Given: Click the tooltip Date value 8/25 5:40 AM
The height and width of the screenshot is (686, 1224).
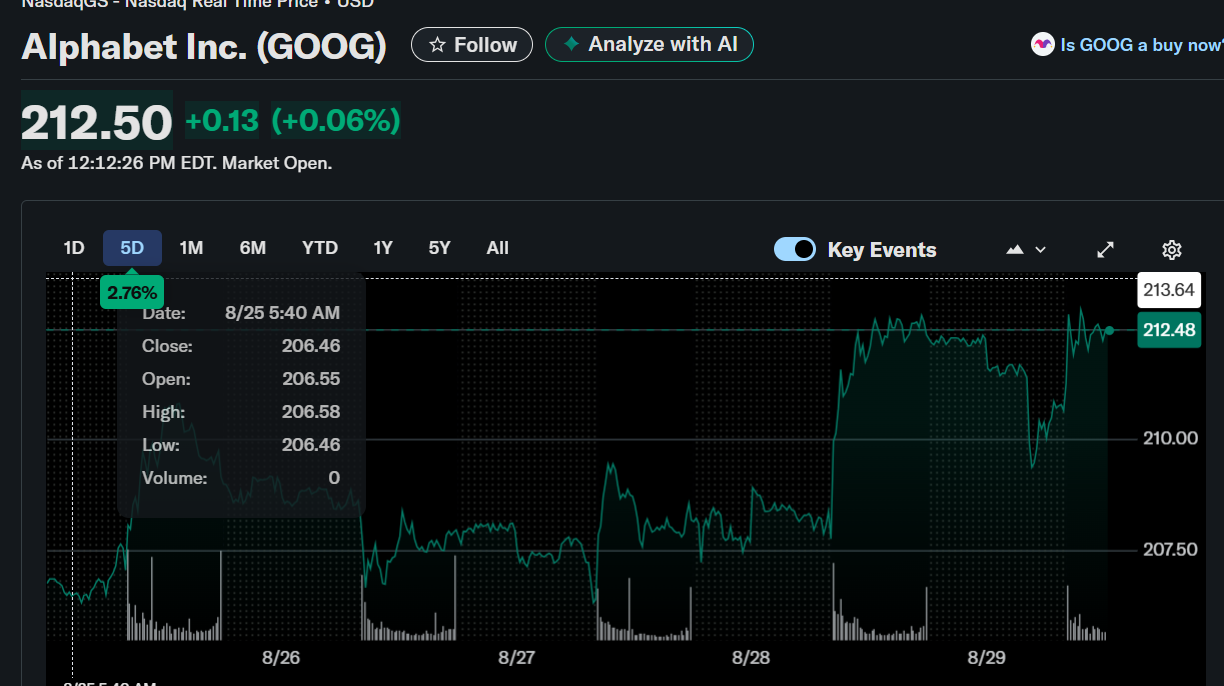Looking at the screenshot, I should point(283,313).
